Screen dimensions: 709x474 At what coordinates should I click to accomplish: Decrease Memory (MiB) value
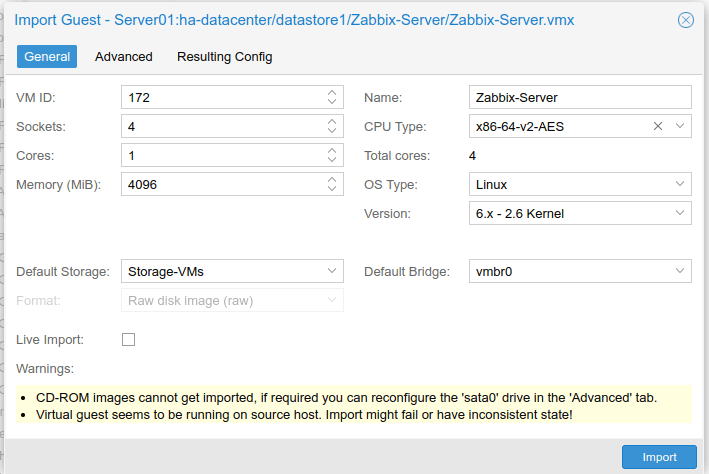point(332,188)
